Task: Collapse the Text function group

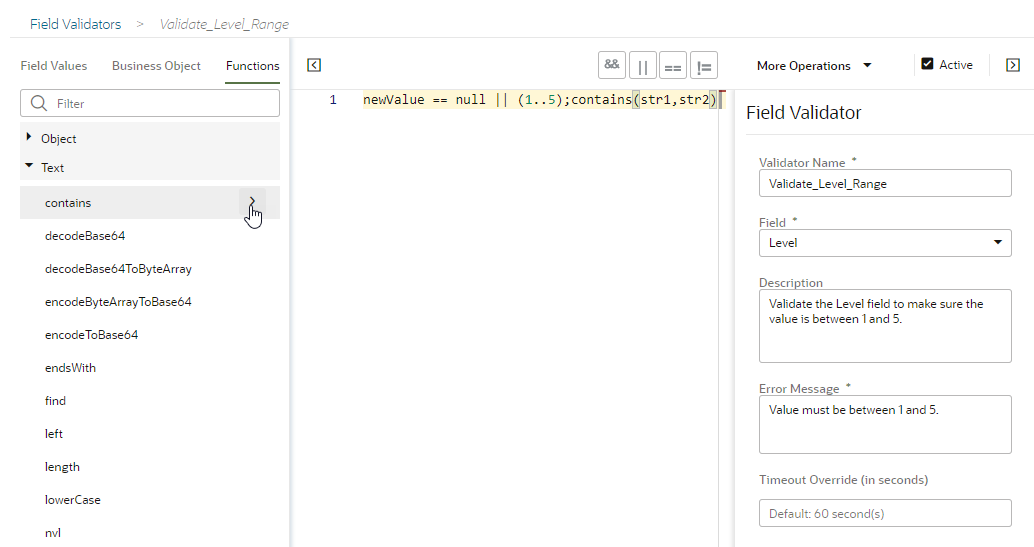Action: [x=28, y=166]
